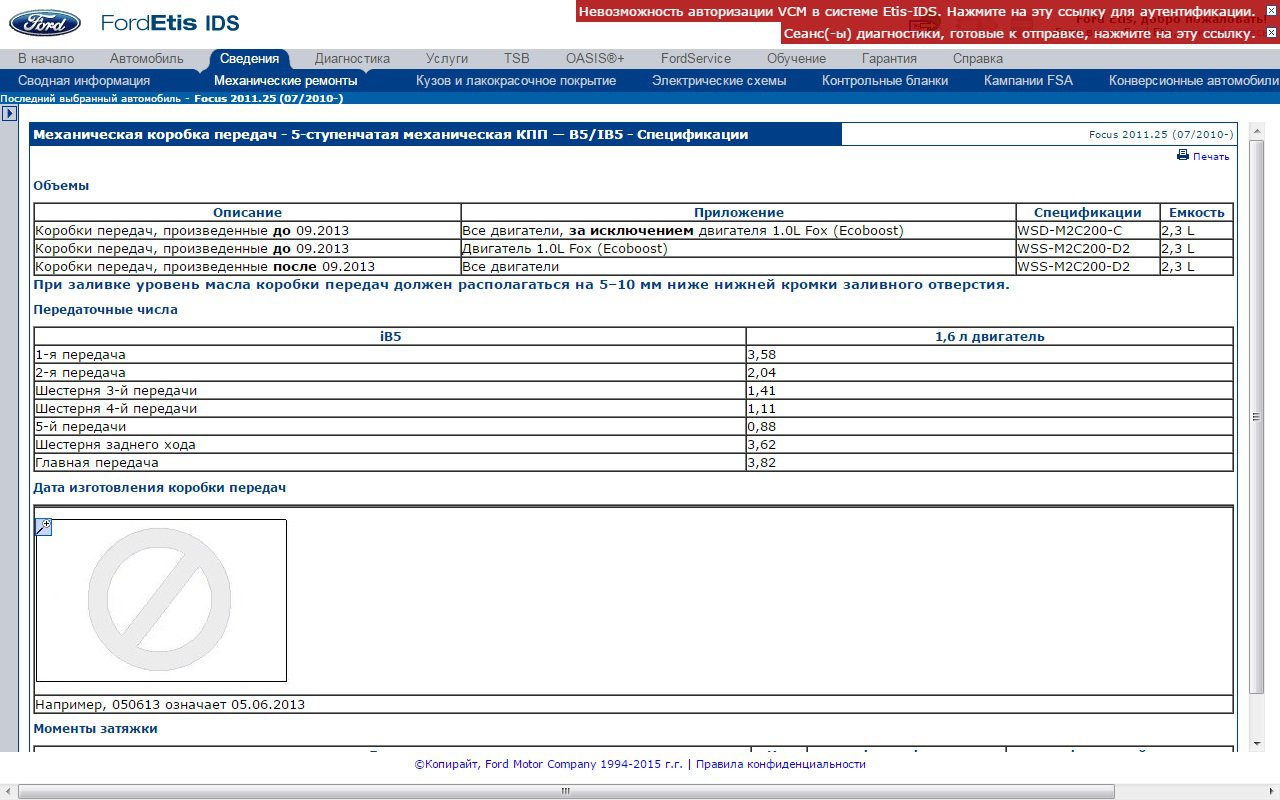Image resolution: width=1280 pixels, height=800 pixels.
Task: Click the VCM authentication link in red banner
Action: click(x=917, y=11)
